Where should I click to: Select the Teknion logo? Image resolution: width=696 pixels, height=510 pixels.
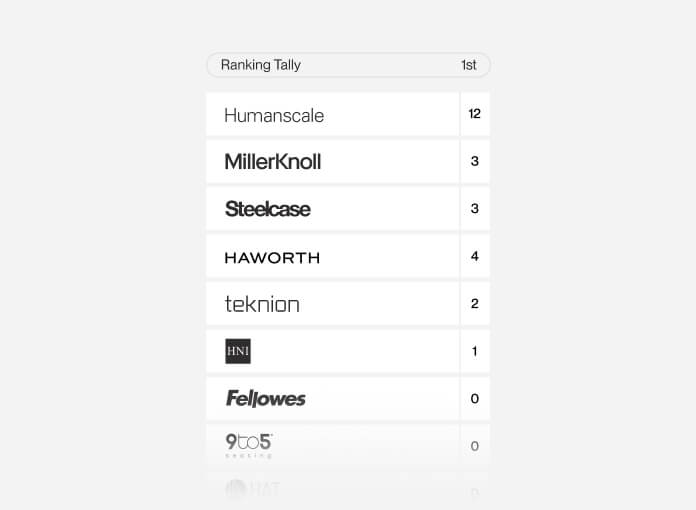tap(262, 304)
